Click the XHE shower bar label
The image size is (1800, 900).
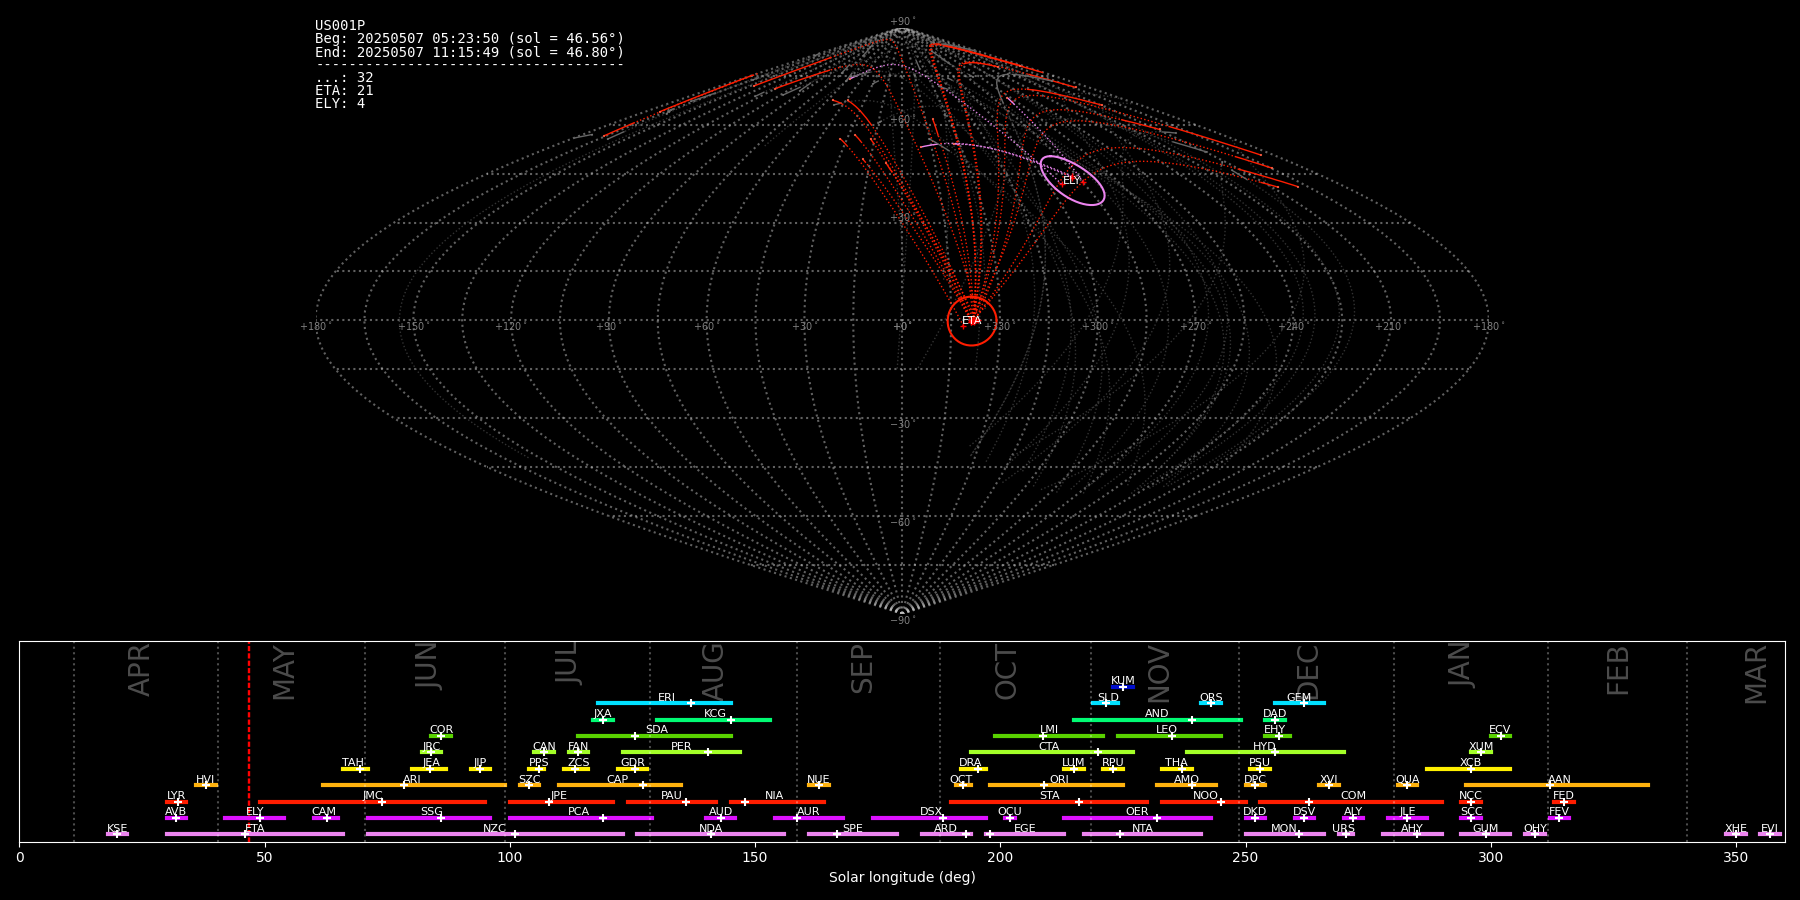coord(1736,828)
